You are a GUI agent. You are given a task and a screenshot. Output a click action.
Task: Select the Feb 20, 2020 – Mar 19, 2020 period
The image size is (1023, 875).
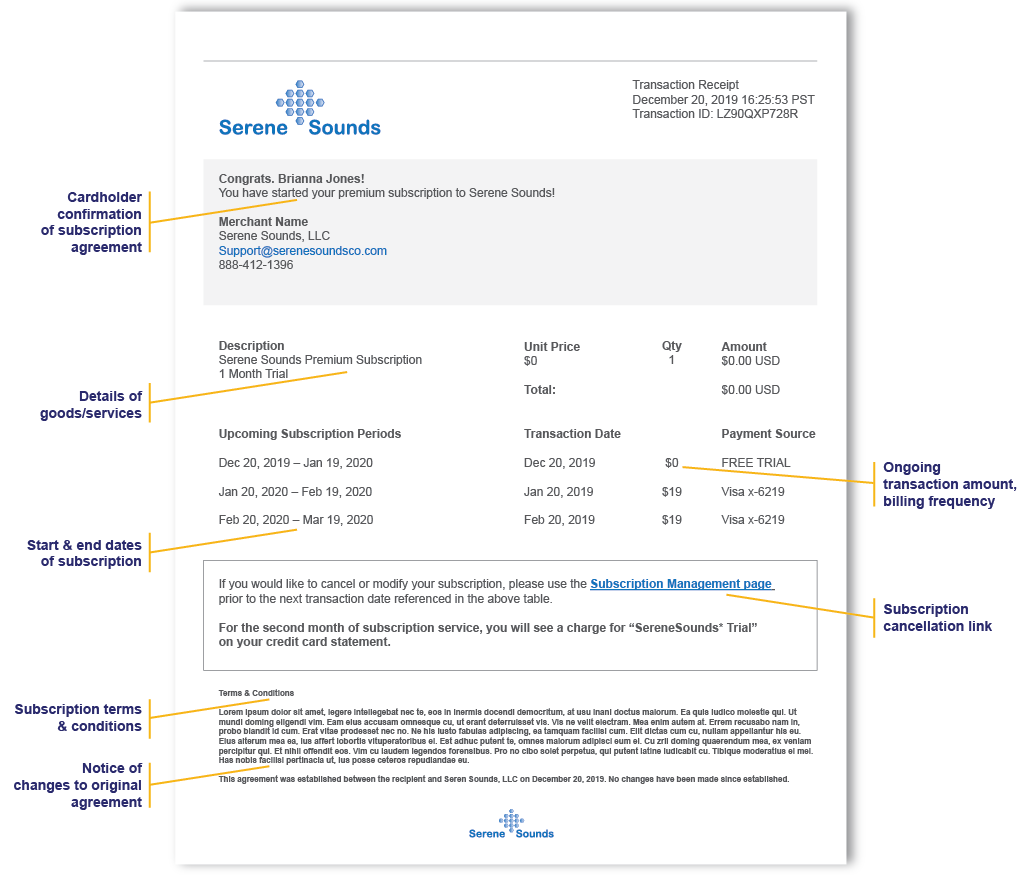(296, 520)
